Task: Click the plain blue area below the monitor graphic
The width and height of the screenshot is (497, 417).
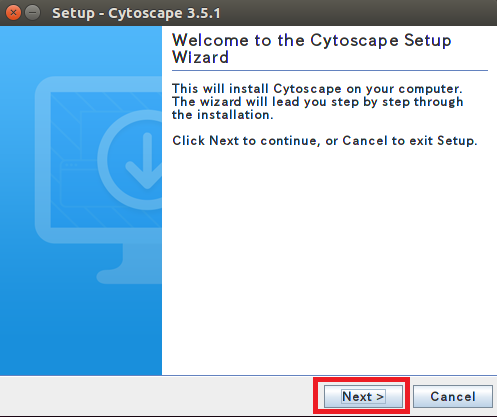Action: tap(81, 330)
